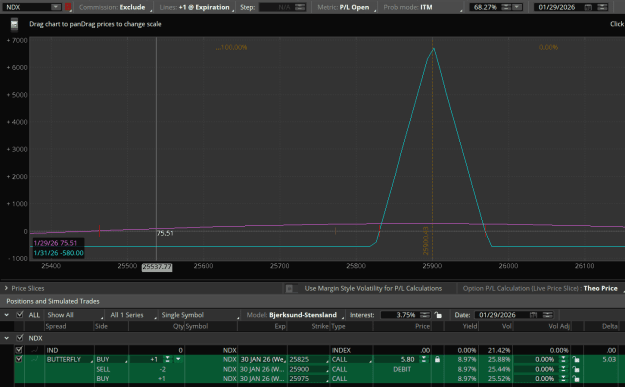Click the chart line icon on IND row

(x=35, y=350)
